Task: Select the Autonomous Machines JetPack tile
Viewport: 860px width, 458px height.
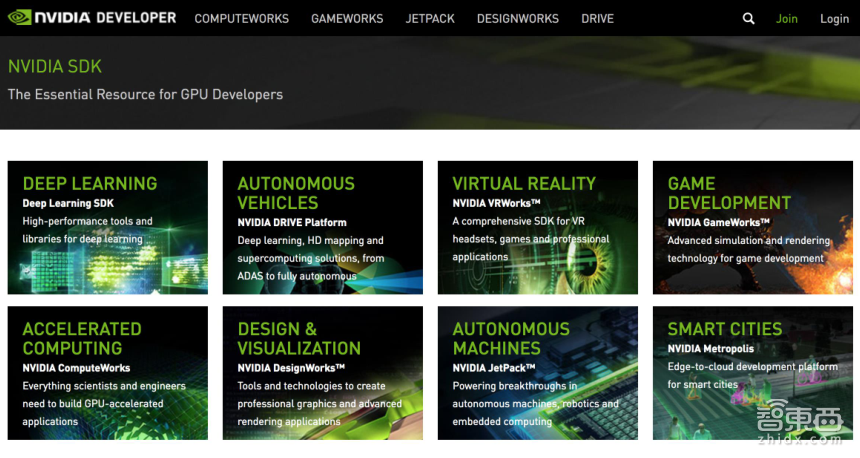Action: (537, 373)
